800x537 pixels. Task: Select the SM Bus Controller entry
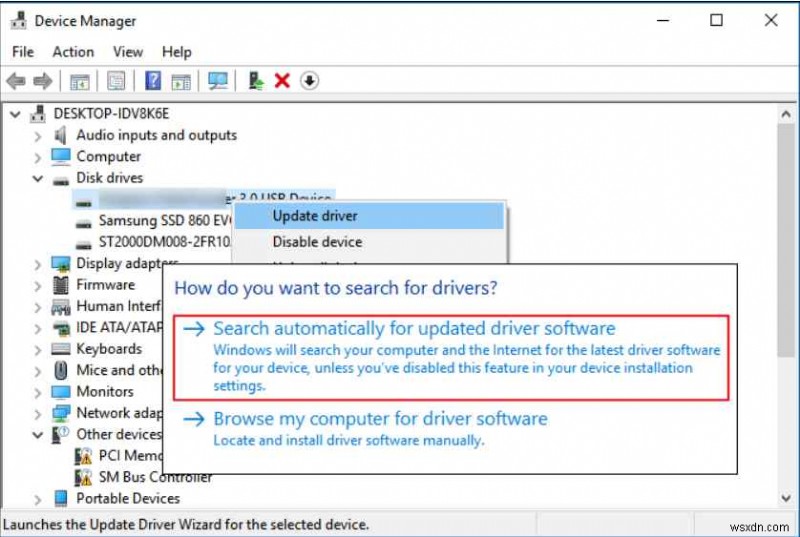pos(155,477)
